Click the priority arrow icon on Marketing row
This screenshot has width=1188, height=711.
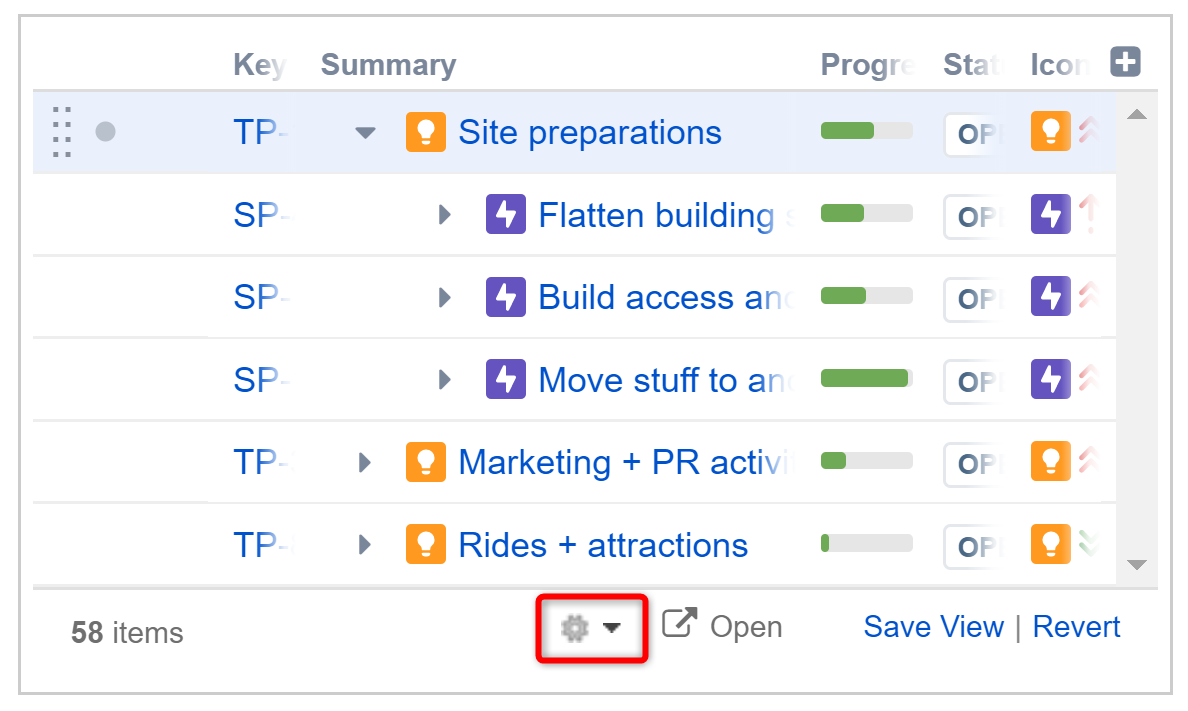coord(1088,461)
